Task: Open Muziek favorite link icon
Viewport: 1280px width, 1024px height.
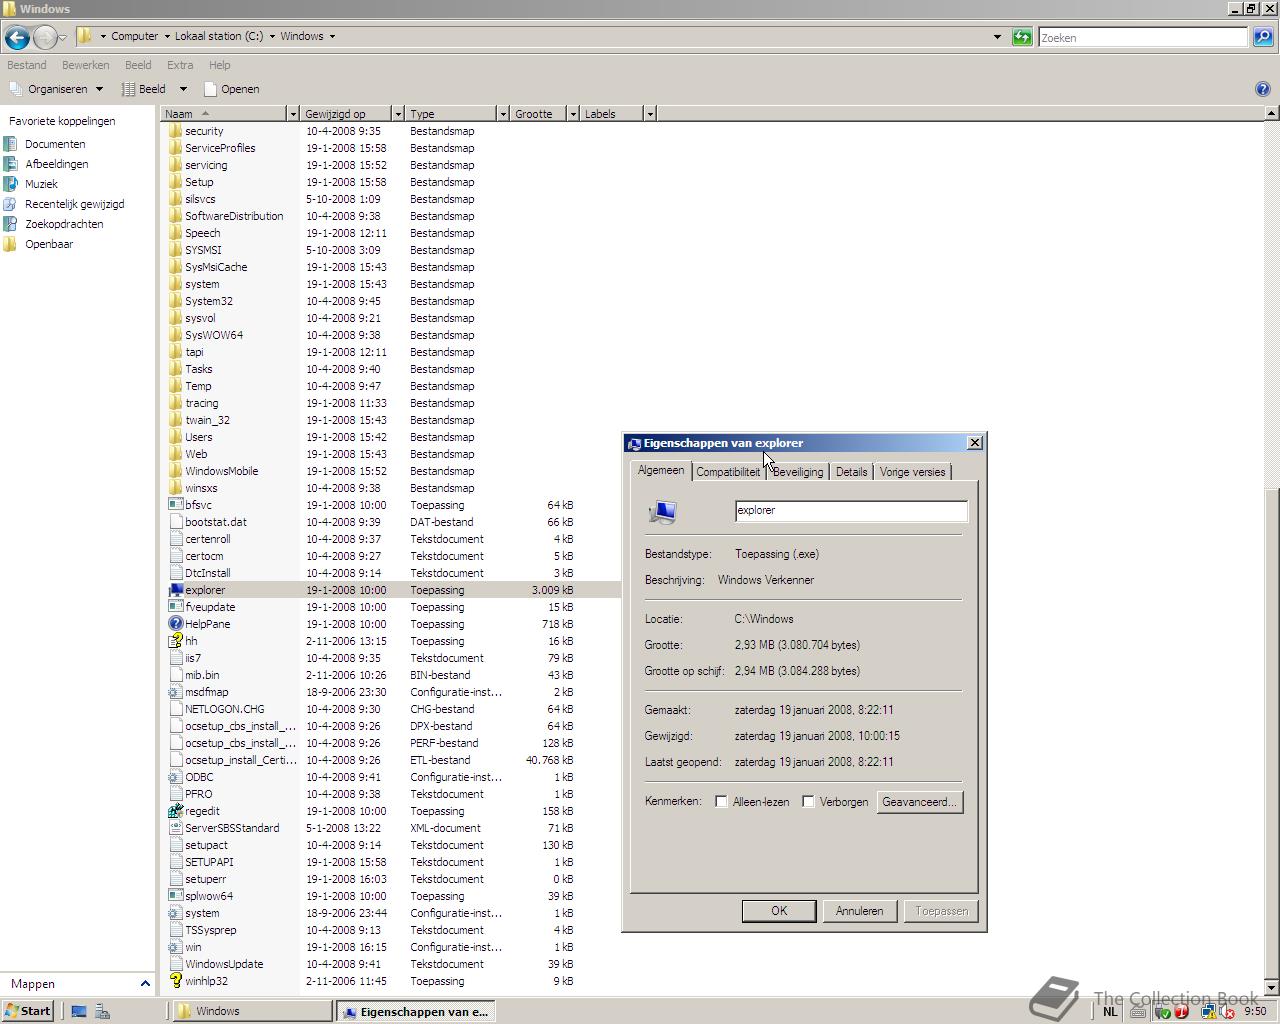Action: coord(10,184)
